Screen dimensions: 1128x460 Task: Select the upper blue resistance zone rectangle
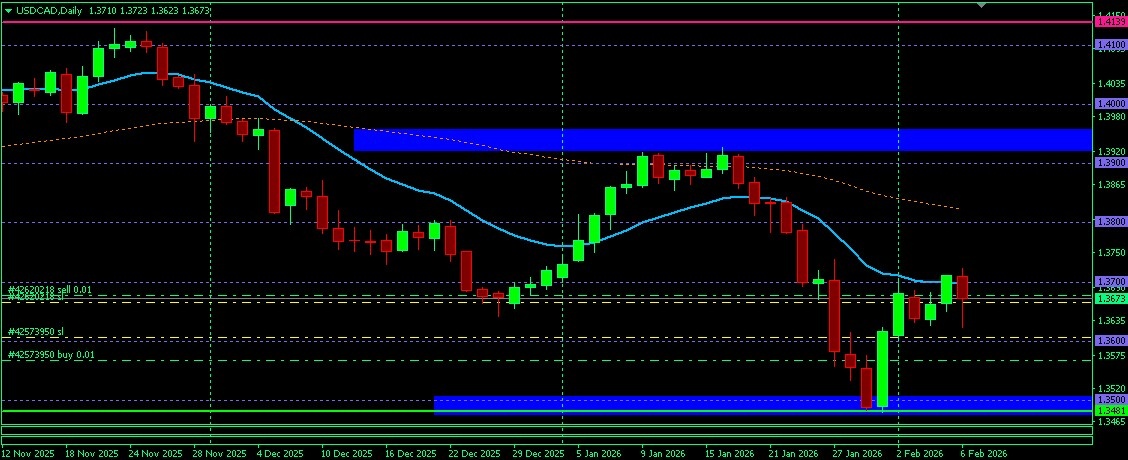pyautogui.click(x=723, y=140)
